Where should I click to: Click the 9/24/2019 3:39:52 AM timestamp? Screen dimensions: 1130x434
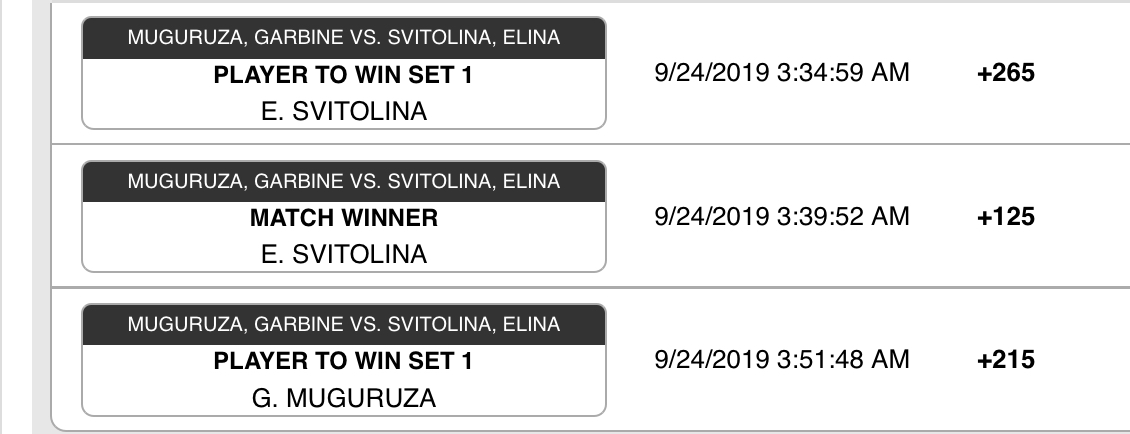[780, 217]
